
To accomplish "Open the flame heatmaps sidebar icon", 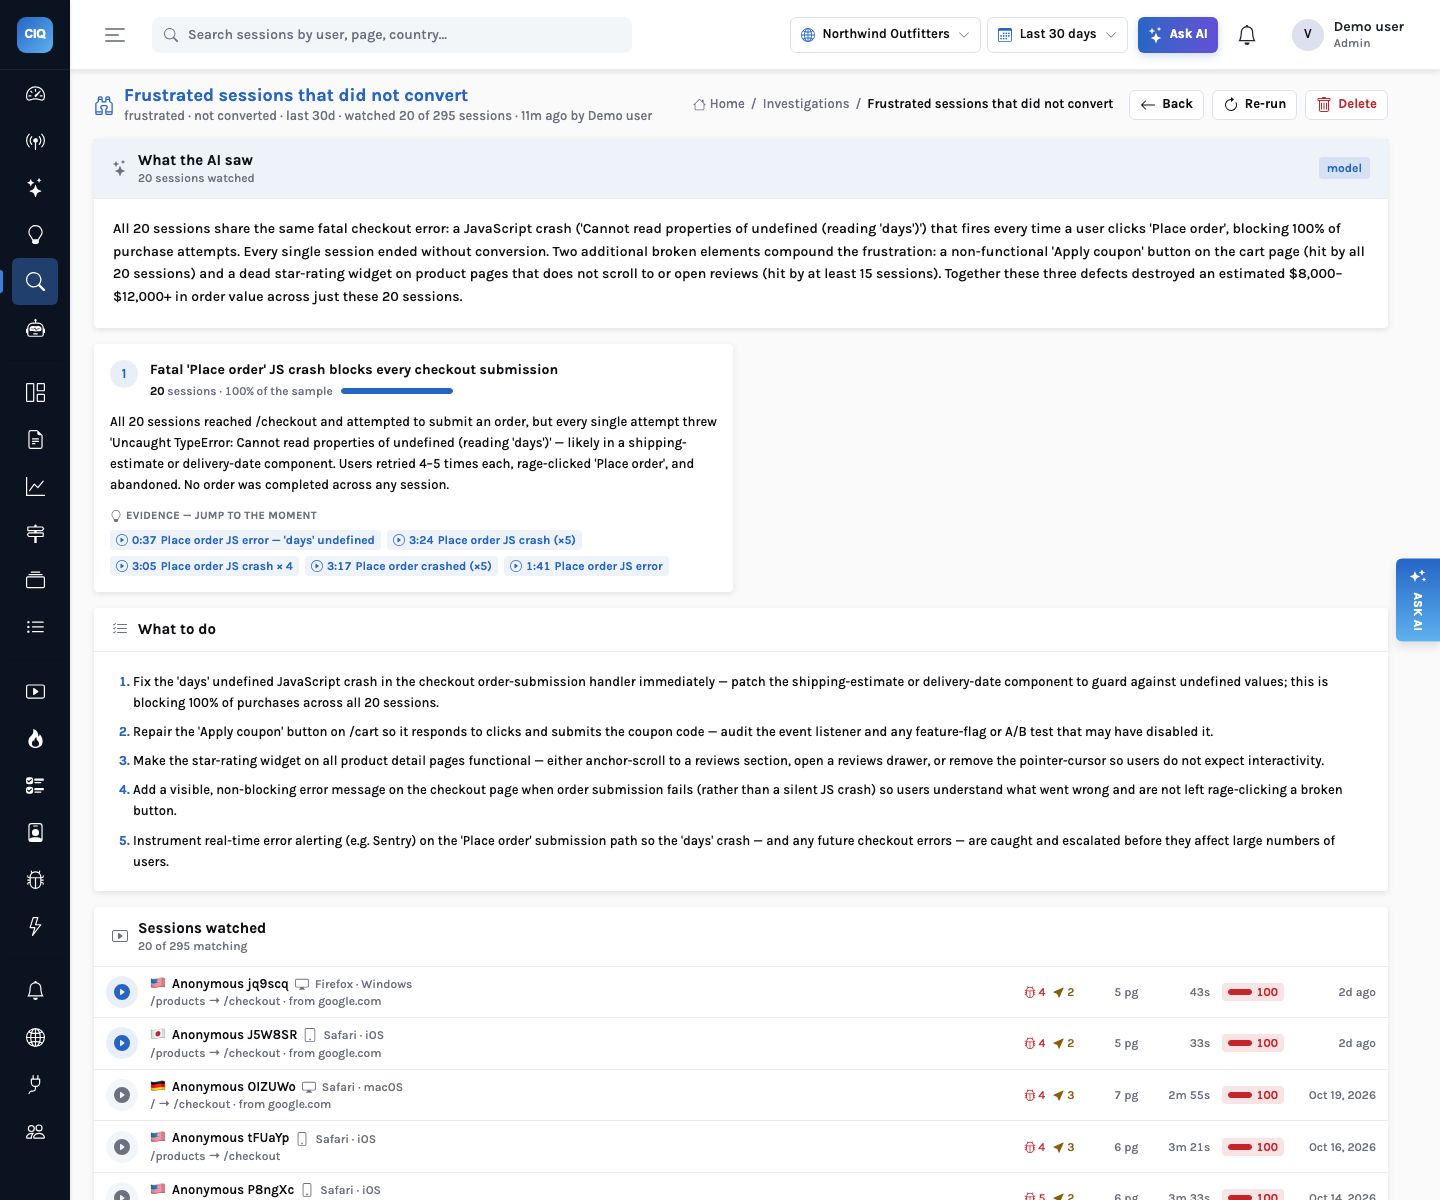I will [x=35, y=738].
